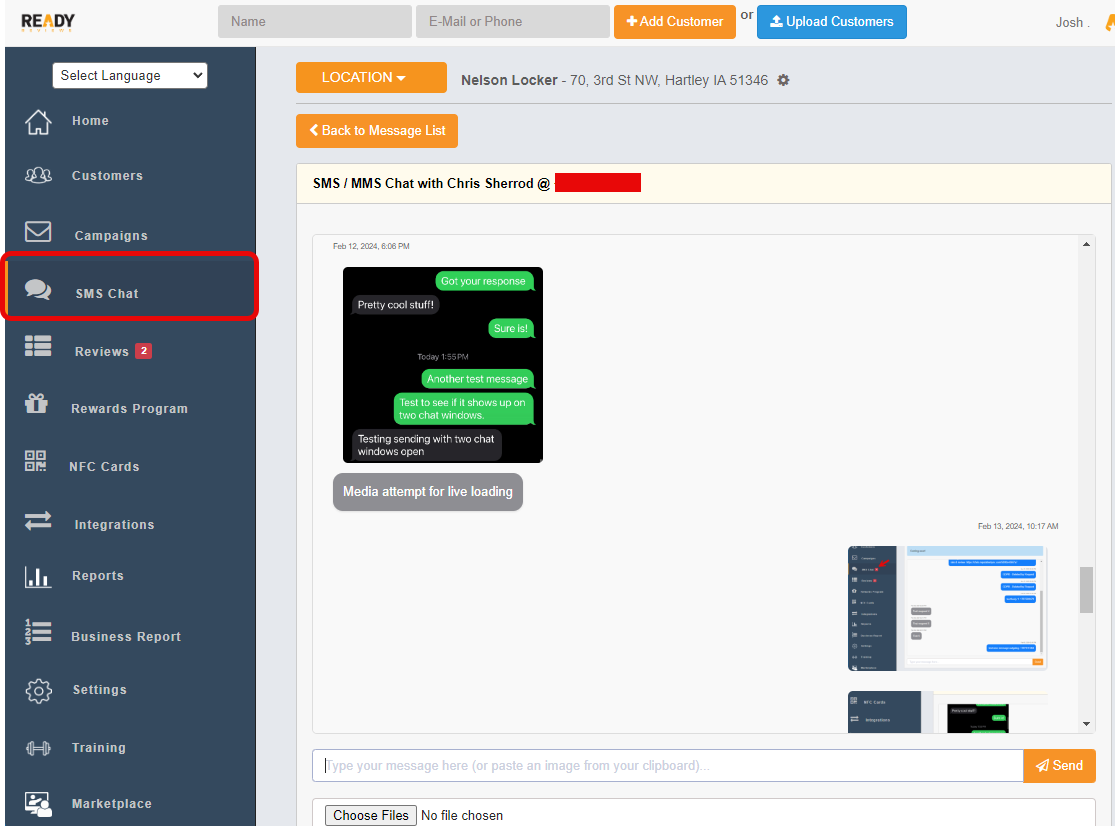Click the Campaigns envelope icon
The height and width of the screenshot is (826, 1115).
coord(38,232)
